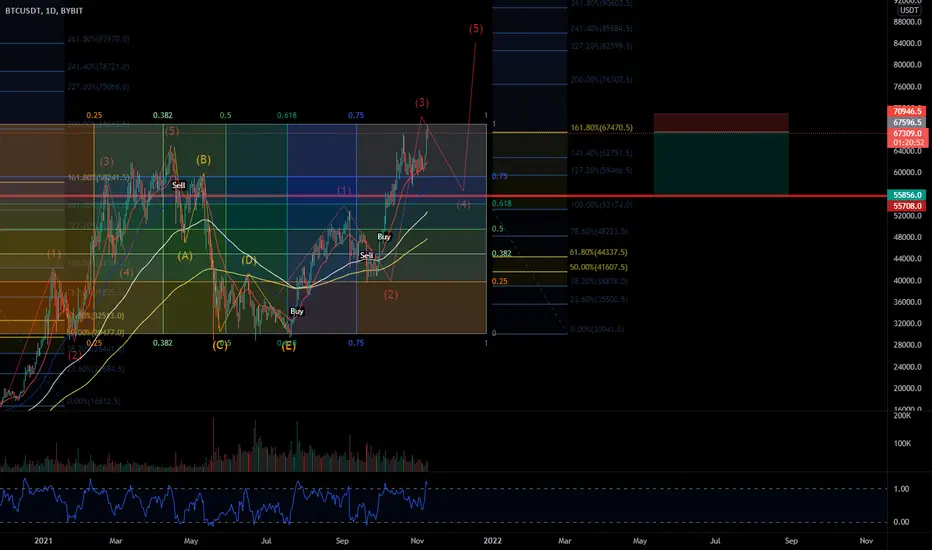Select the green 55856.0 price tag
This screenshot has width=932, height=550.
coord(907,195)
